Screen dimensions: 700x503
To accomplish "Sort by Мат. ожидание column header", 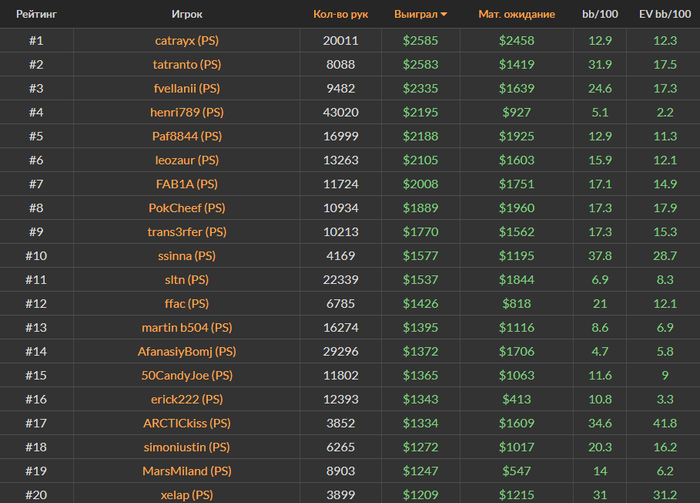I will coord(517,14).
